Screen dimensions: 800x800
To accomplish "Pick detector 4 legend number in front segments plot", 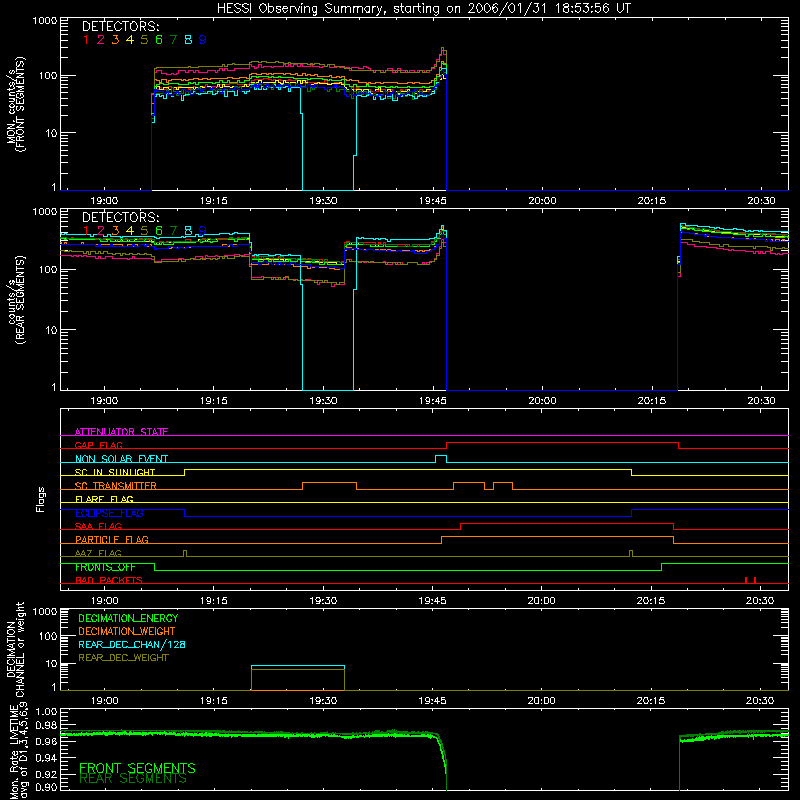I will click(x=130, y=40).
